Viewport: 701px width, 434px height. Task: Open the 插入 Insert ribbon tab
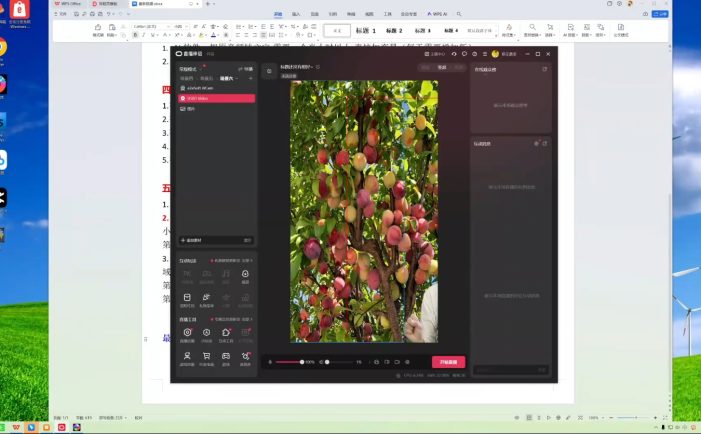click(x=295, y=15)
